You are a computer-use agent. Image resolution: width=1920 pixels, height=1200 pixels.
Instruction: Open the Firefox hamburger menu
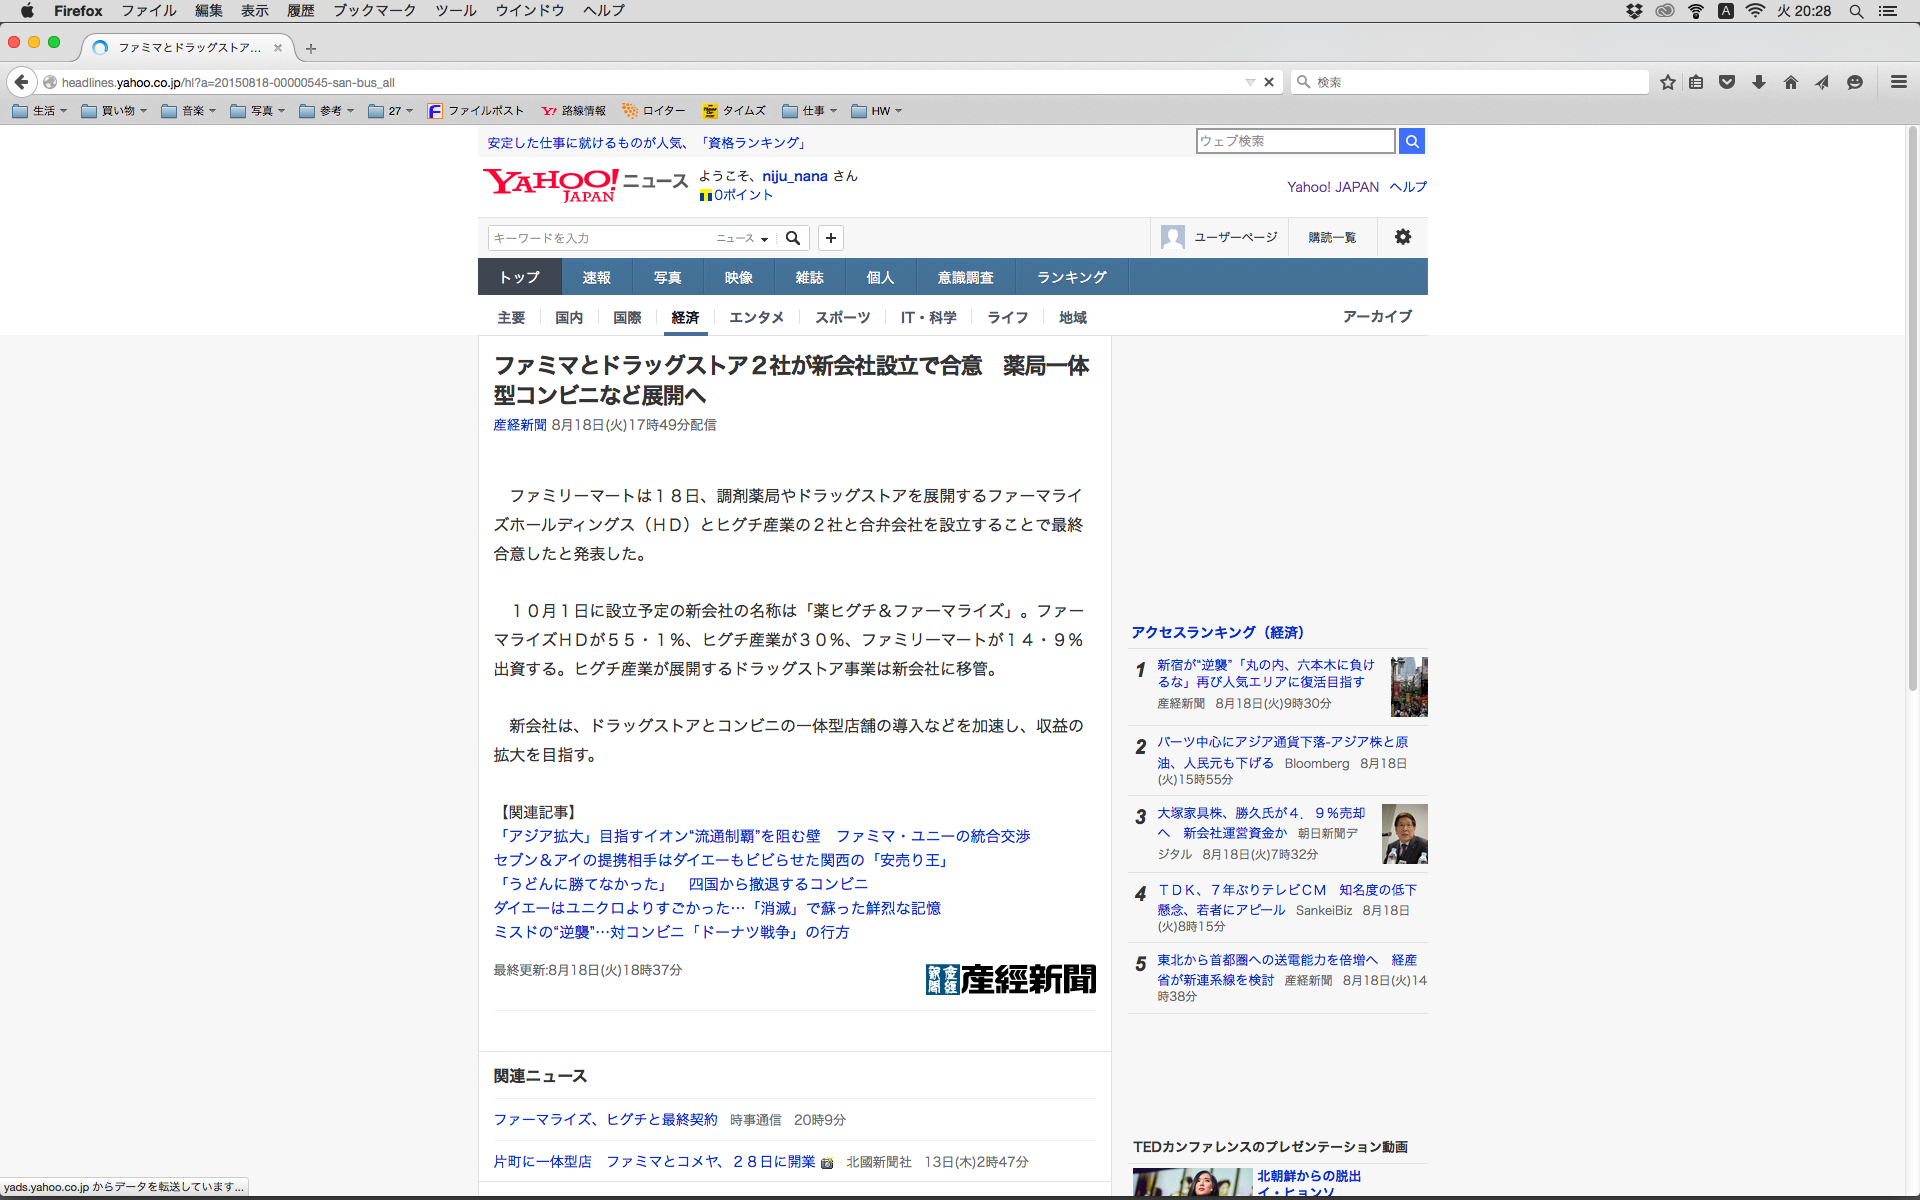point(1898,82)
